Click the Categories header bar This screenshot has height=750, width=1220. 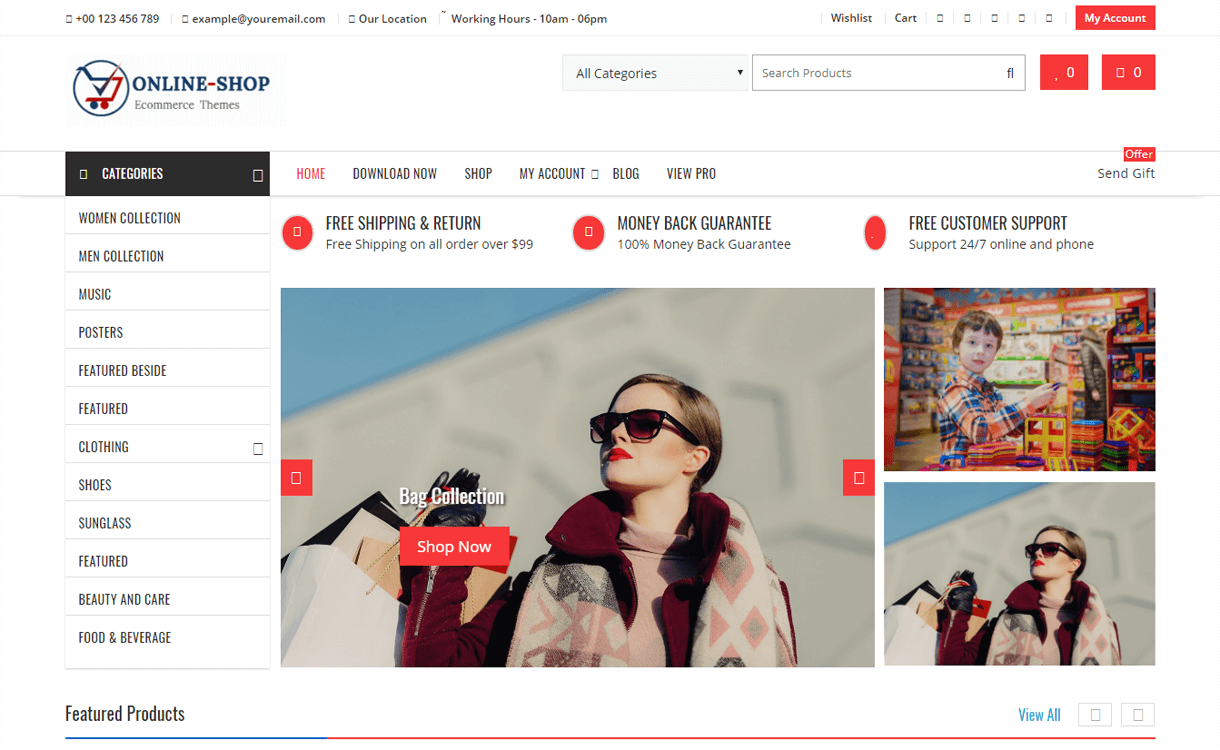(167, 174)
